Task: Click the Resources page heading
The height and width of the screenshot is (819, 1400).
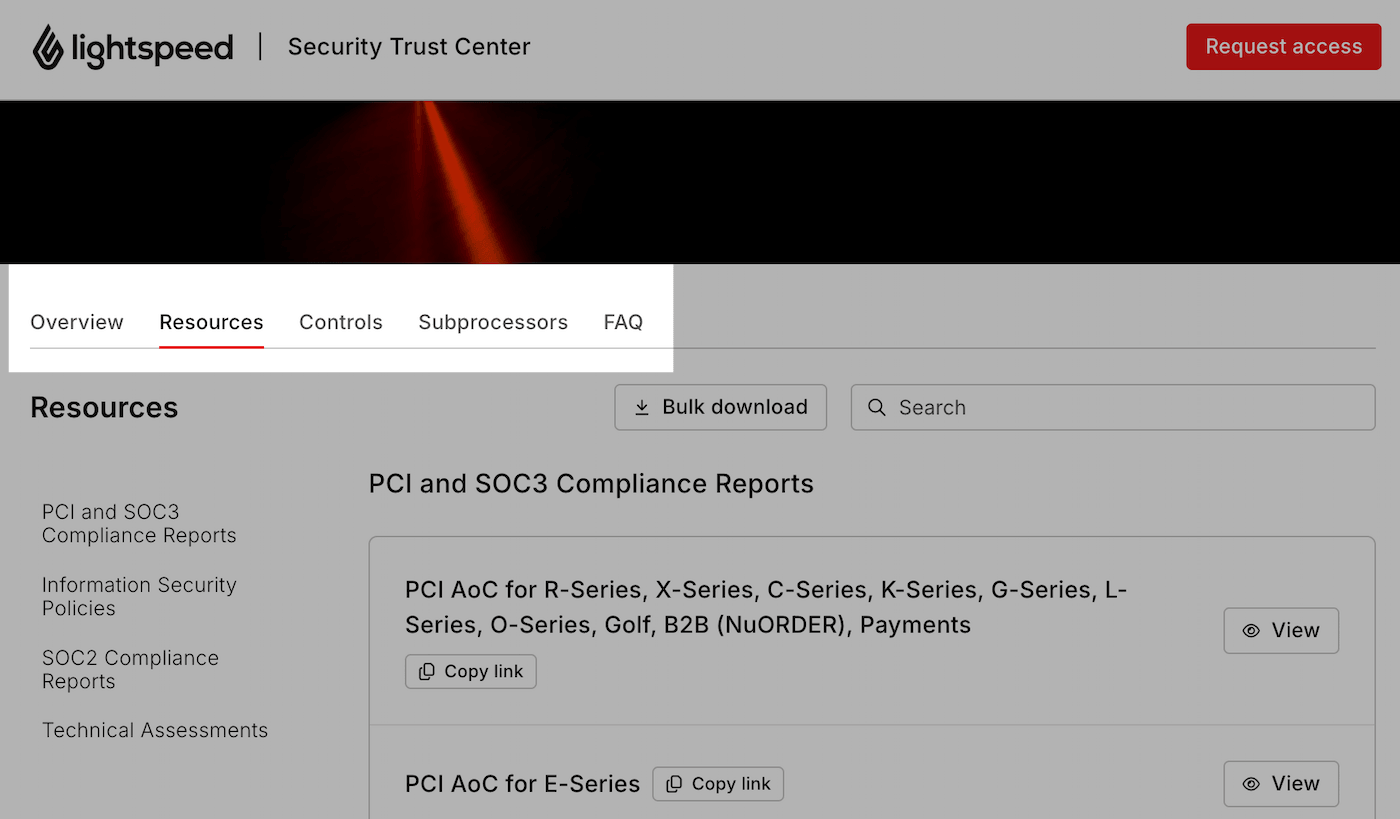Action: click(104, 408)
